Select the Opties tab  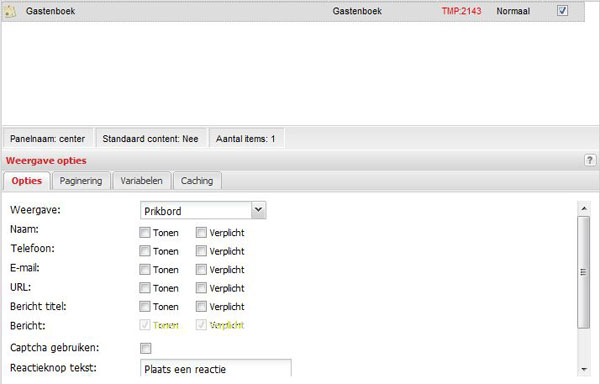click(x=26, y=181)
